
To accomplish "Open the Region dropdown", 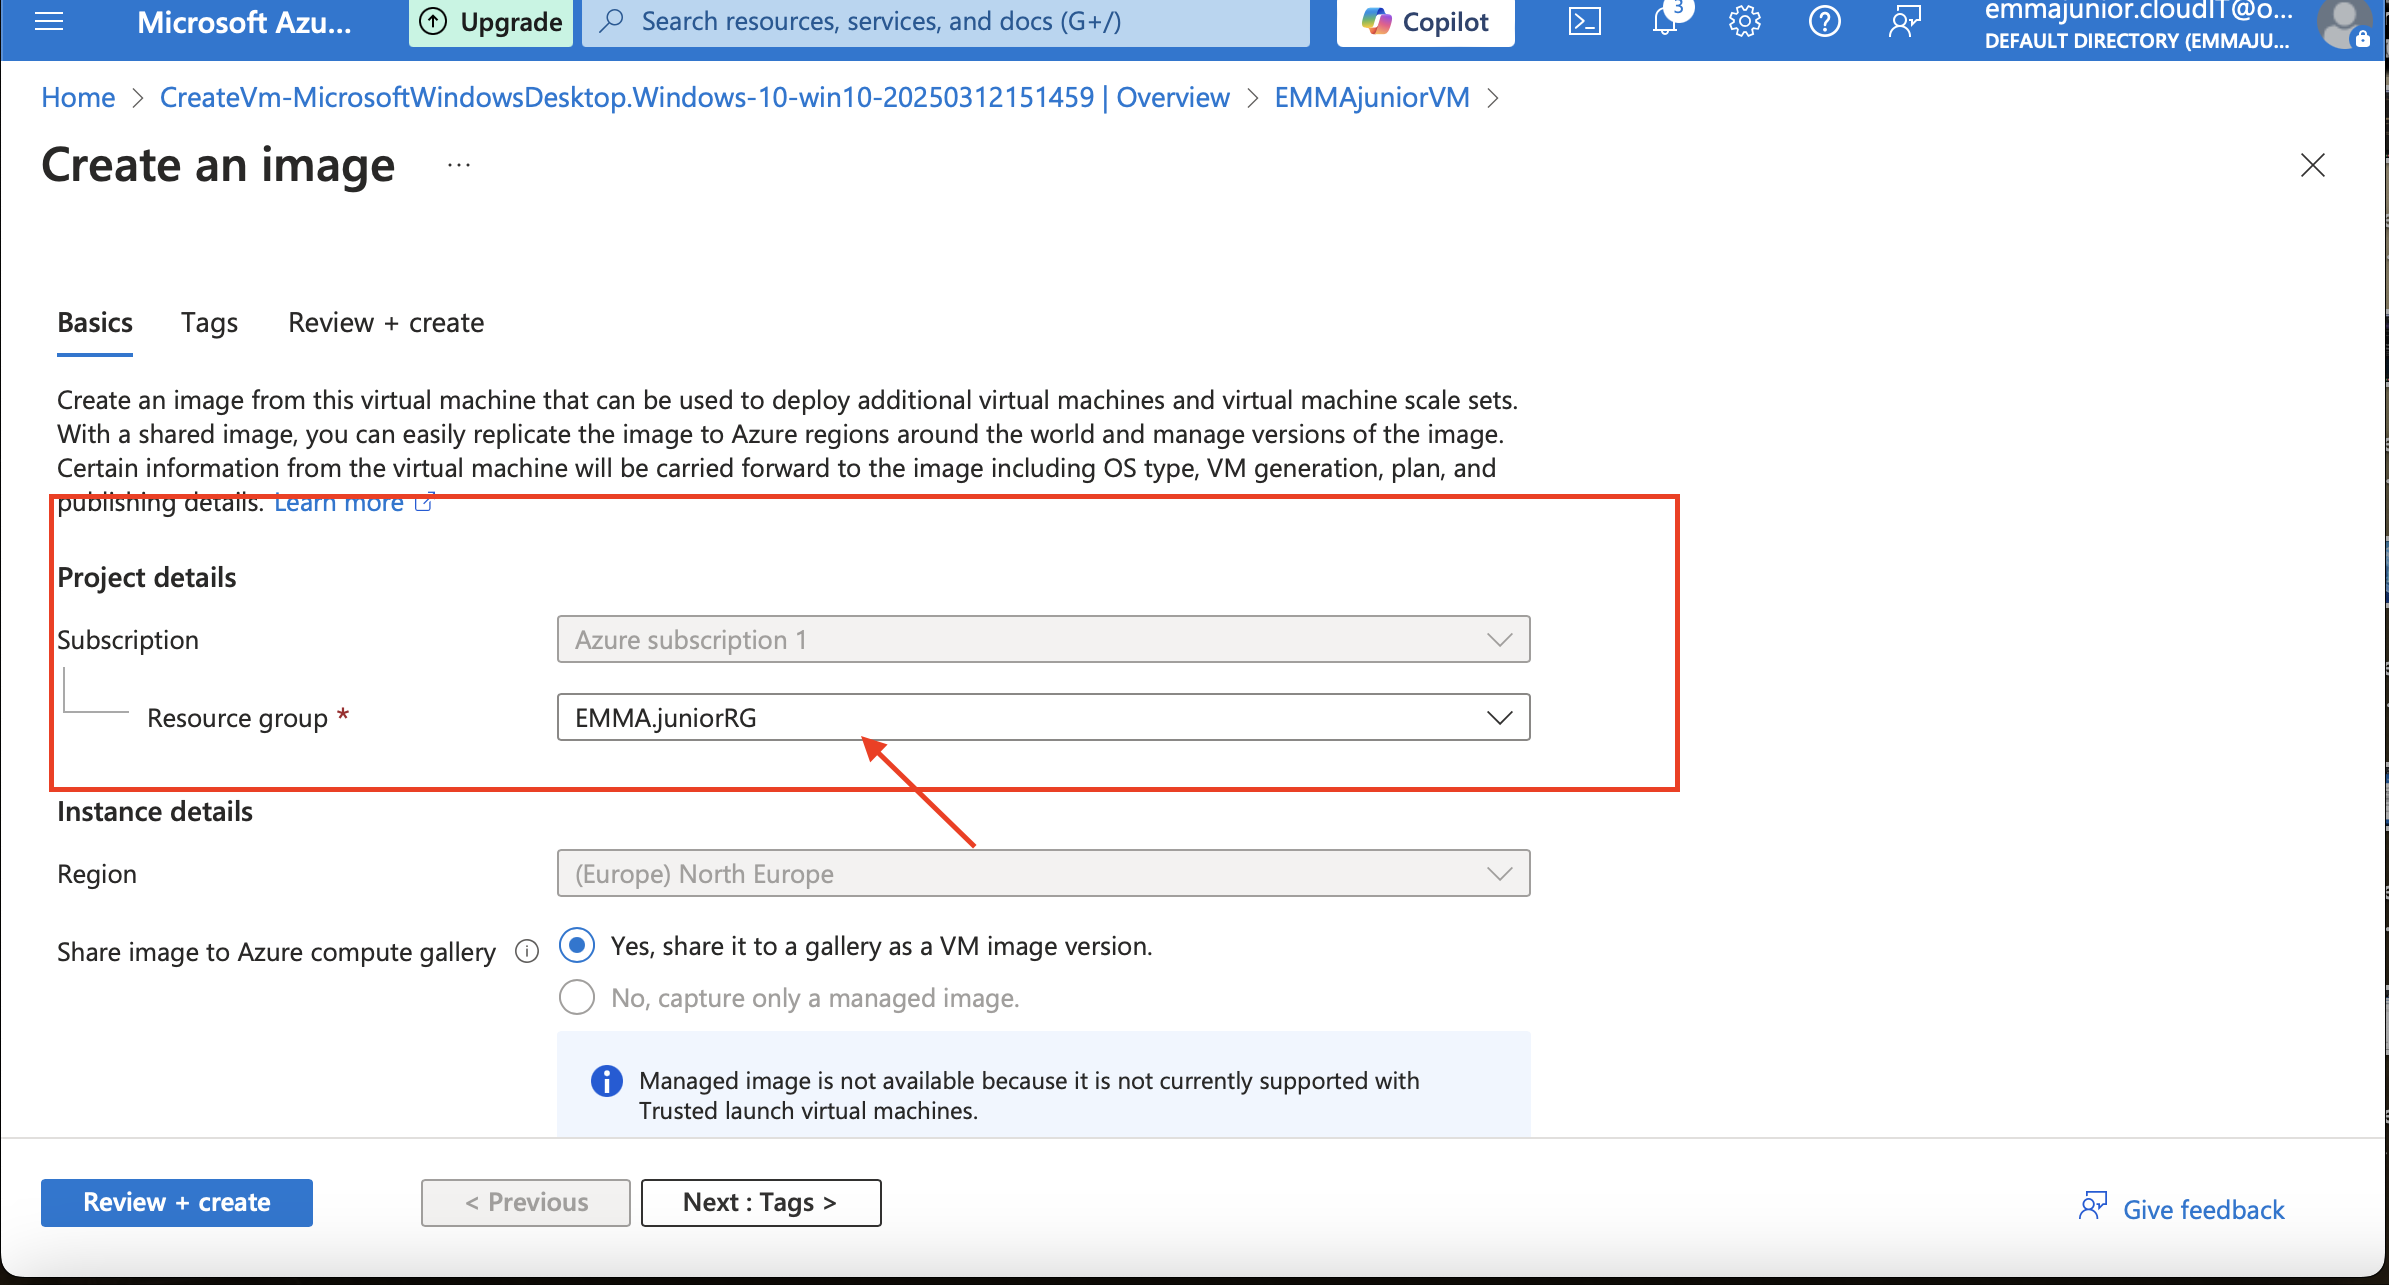I will 1043,873.
